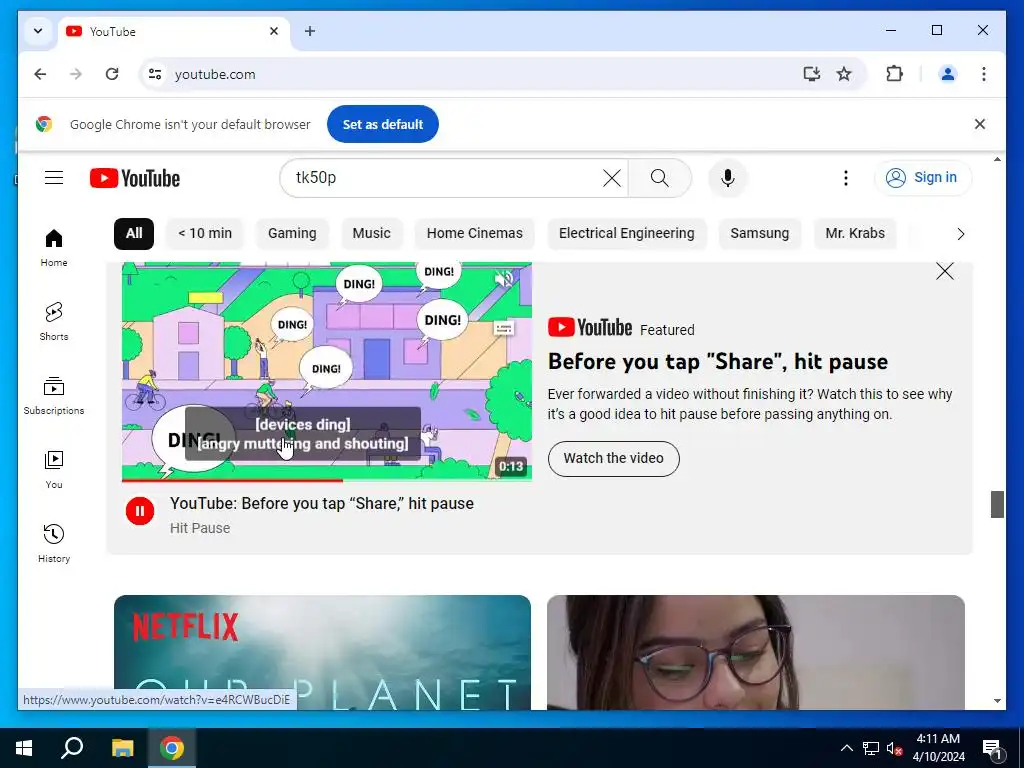Click the page vertical scrollbar thumb
The image size is (1024, 768).
tap(997, 504)
